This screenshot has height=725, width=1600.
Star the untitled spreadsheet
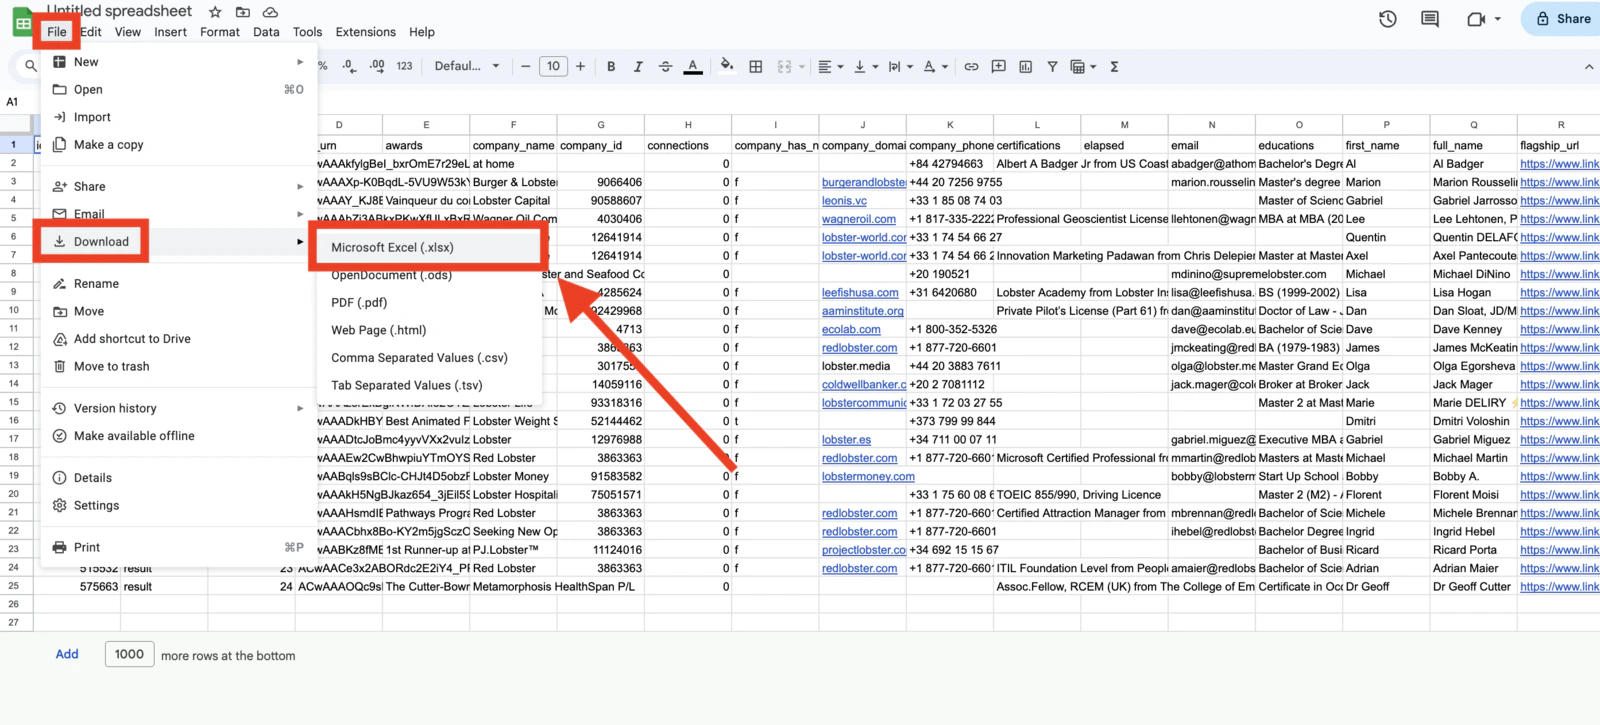tap(215, 12)
